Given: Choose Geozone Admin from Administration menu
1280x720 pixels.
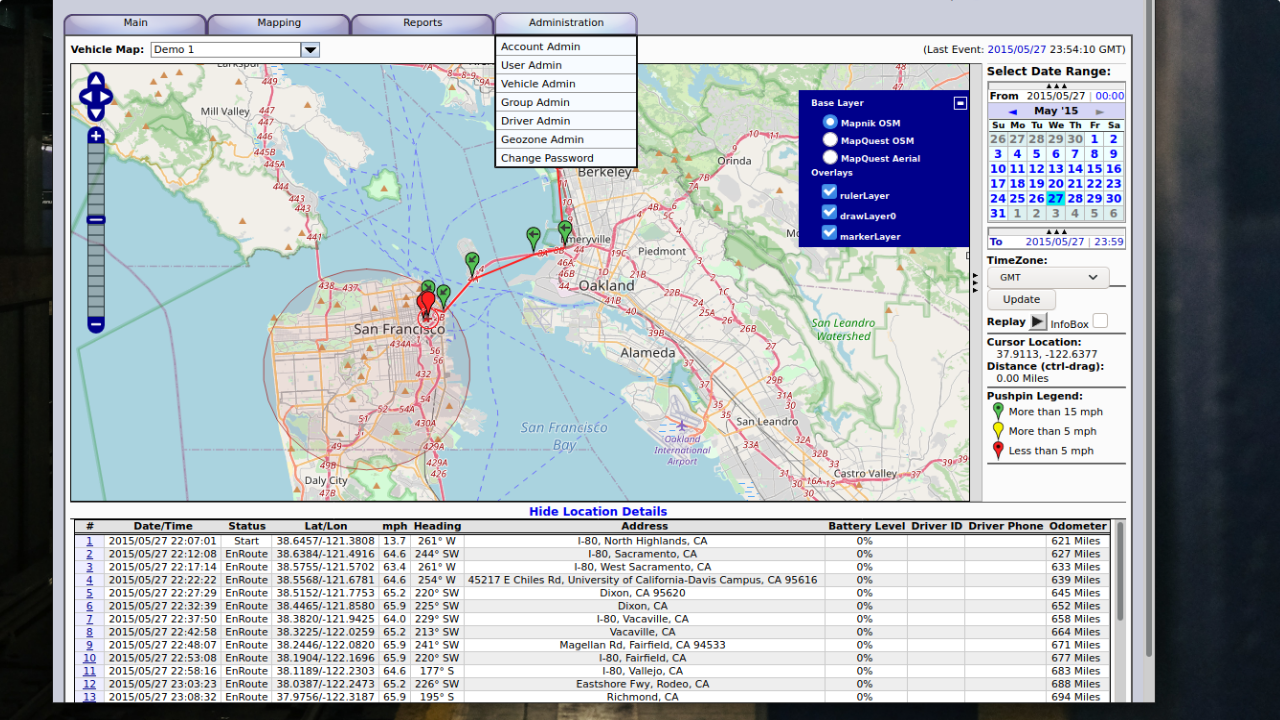Looking at the screenshot, I should click(x=542, y=140).
